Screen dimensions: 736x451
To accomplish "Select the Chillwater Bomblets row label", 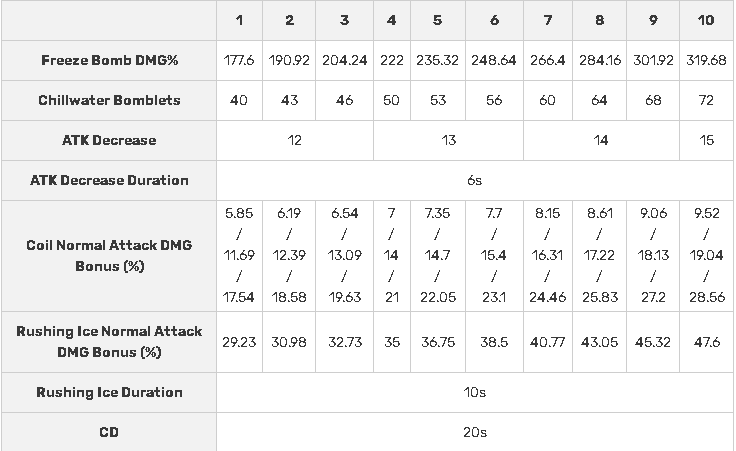I will tap(109, 100).
